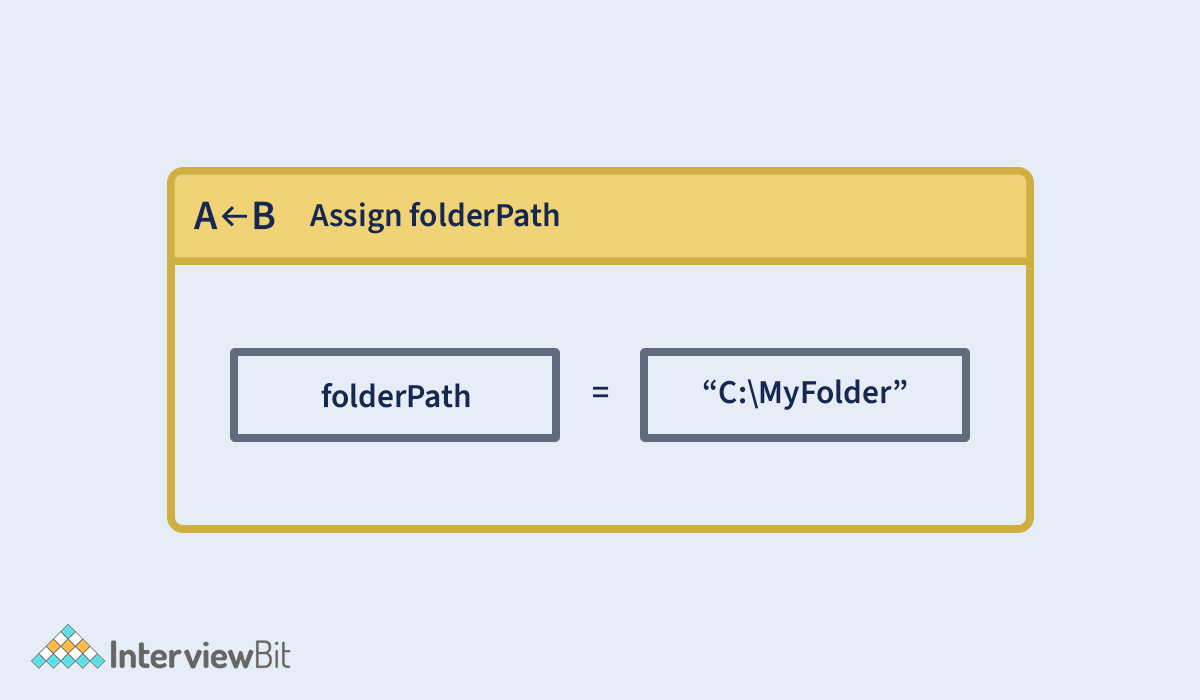This screenshot has height=700, width=1200.
Task: Select the Assign folderPath title text
Action: coord(435,215)
